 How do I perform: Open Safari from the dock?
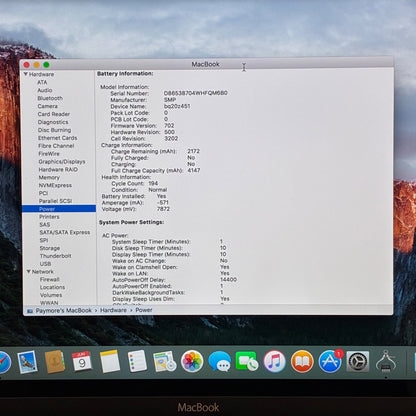point(4,362)
